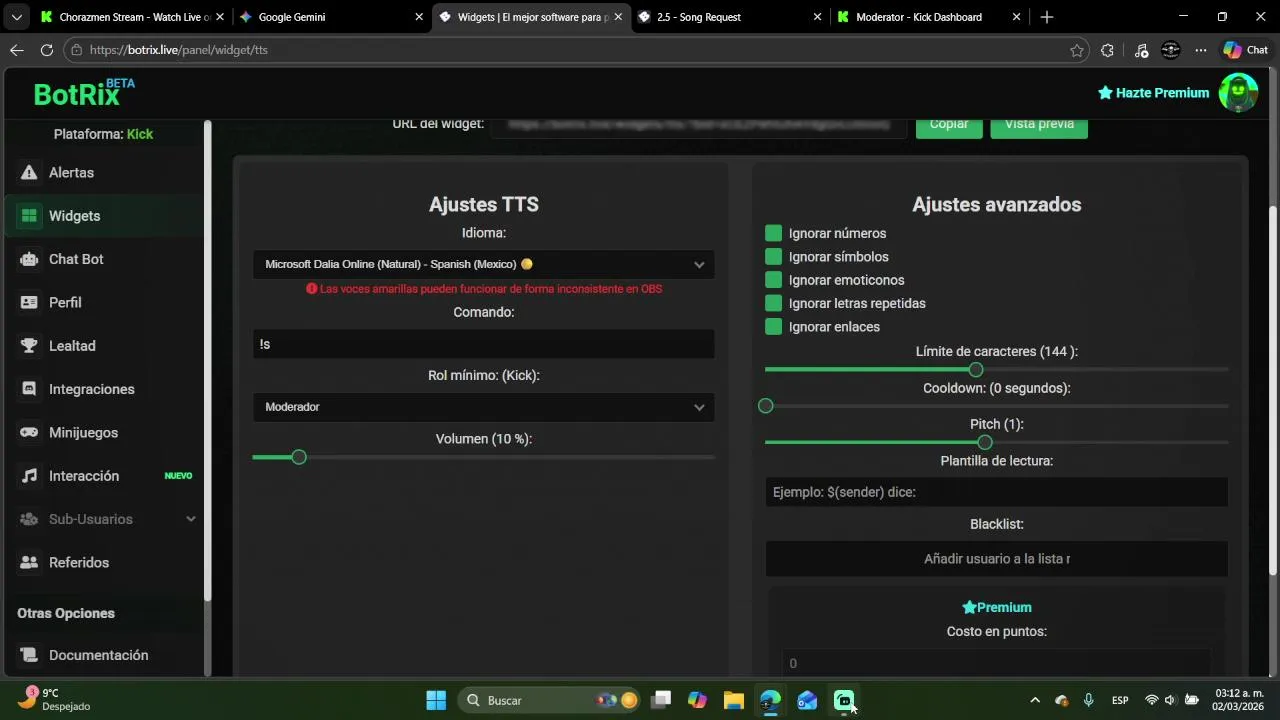1280x720 pixels.
Task: Click the Copiar button
Action: click(x=949, y=124)
